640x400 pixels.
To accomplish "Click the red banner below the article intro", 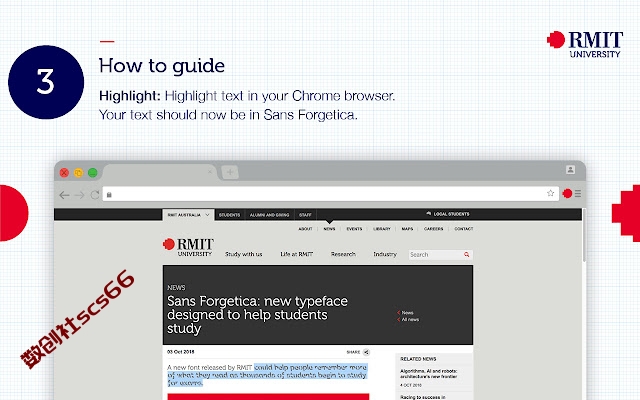I will click(x=268, y=397).
